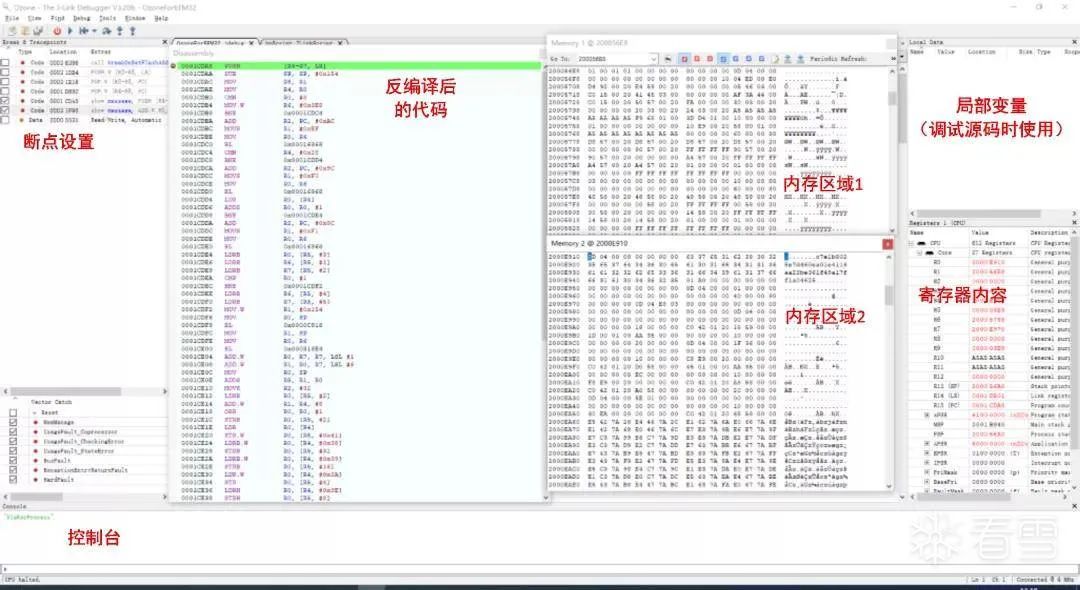
Task: Click second red icon in Memory 1 toolbar
Action: pyautogui.click(x=697, y=59)
